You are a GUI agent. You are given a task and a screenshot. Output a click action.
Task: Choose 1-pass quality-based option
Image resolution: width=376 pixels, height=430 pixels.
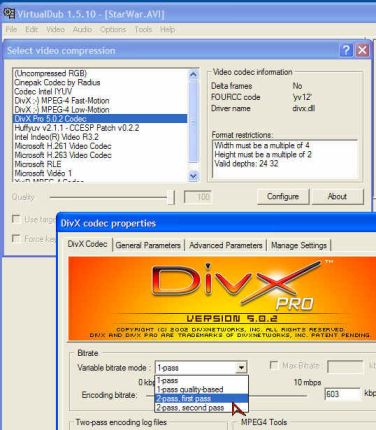(x=201, y=389)
